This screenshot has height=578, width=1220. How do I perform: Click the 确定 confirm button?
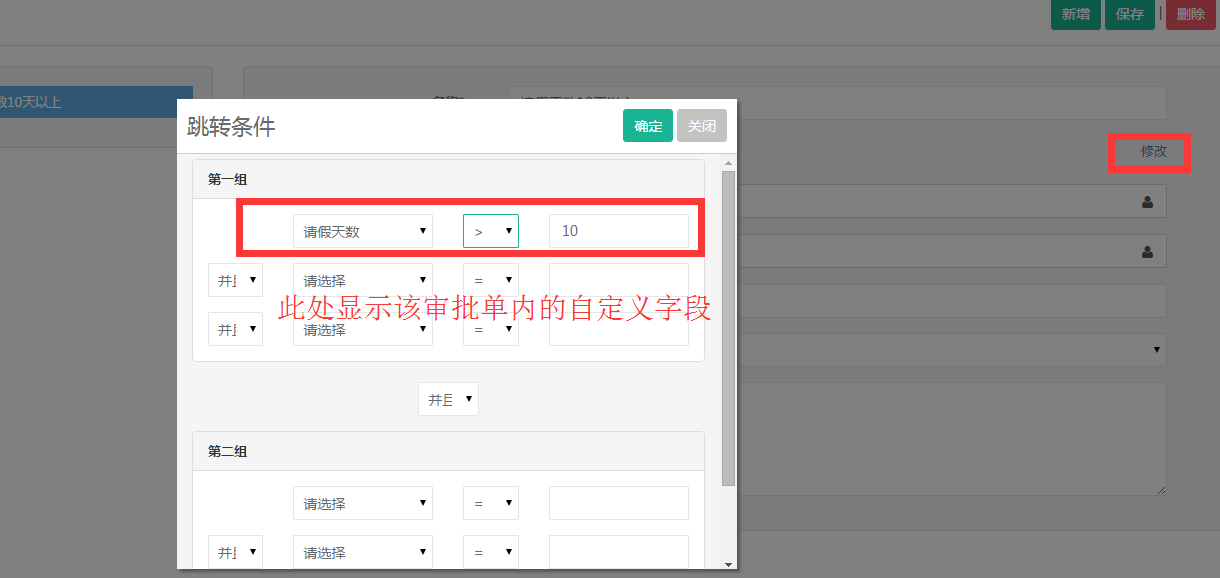pos(647,126)
